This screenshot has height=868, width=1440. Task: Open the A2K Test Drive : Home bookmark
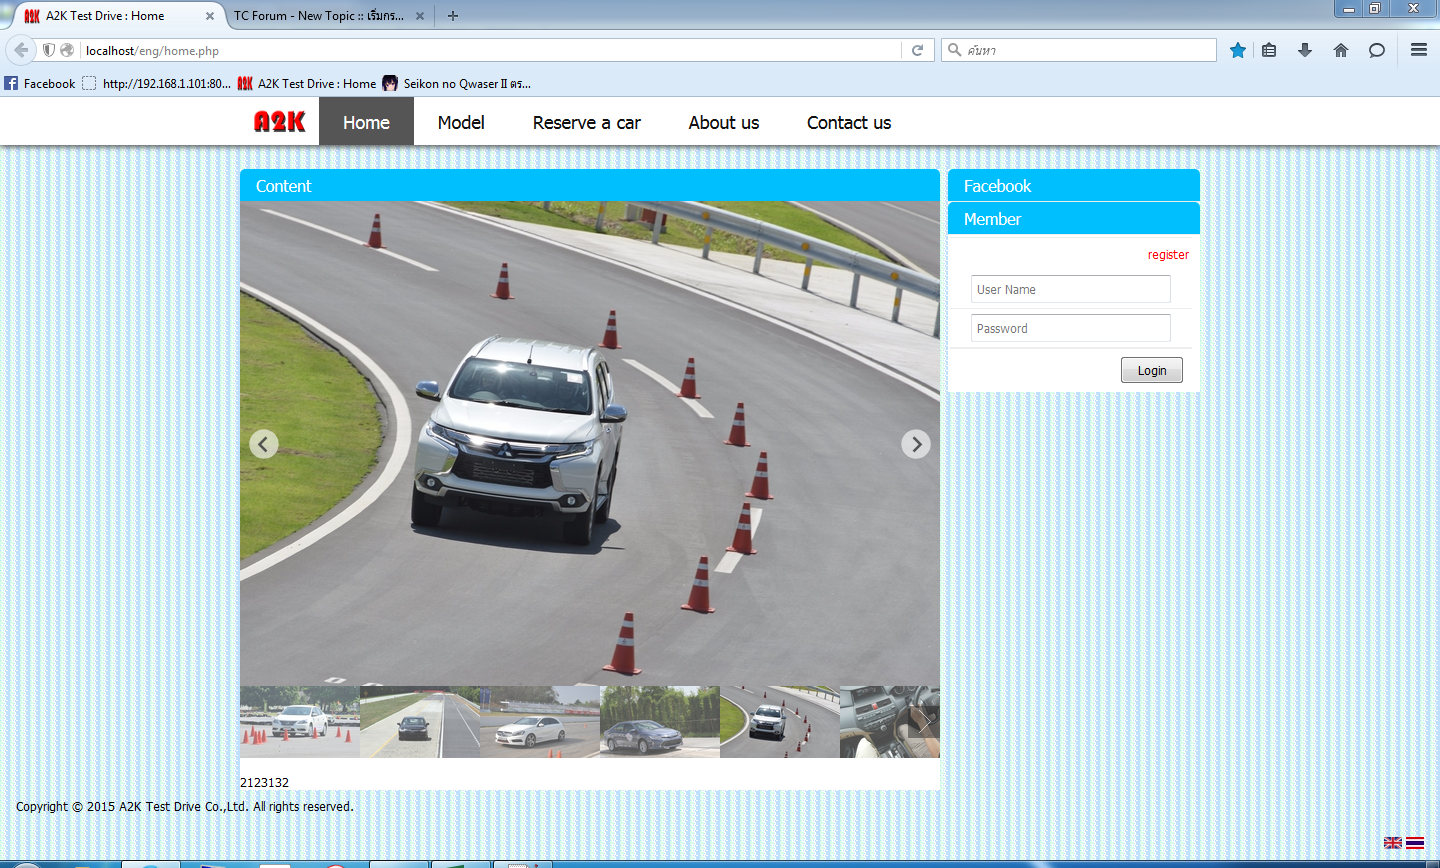point(307,84)
